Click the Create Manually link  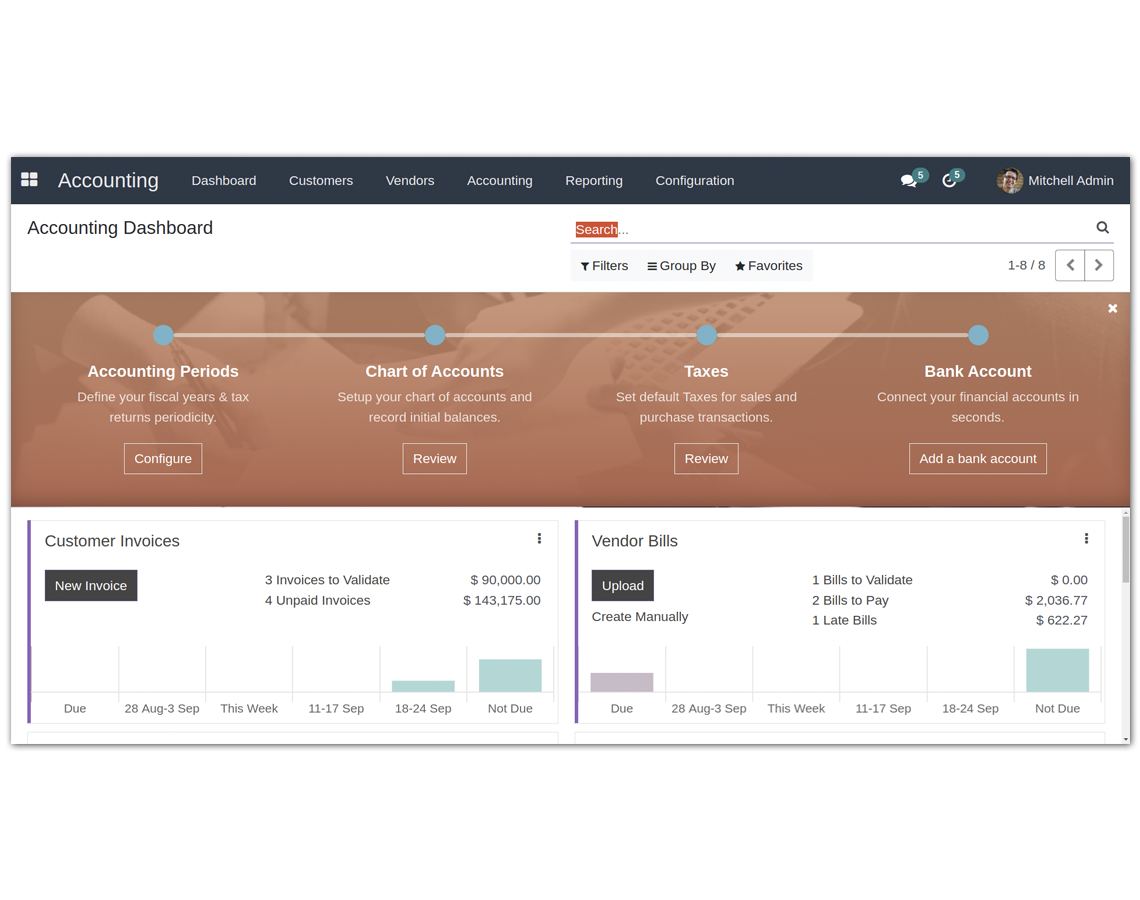click(x=640, y=617)
